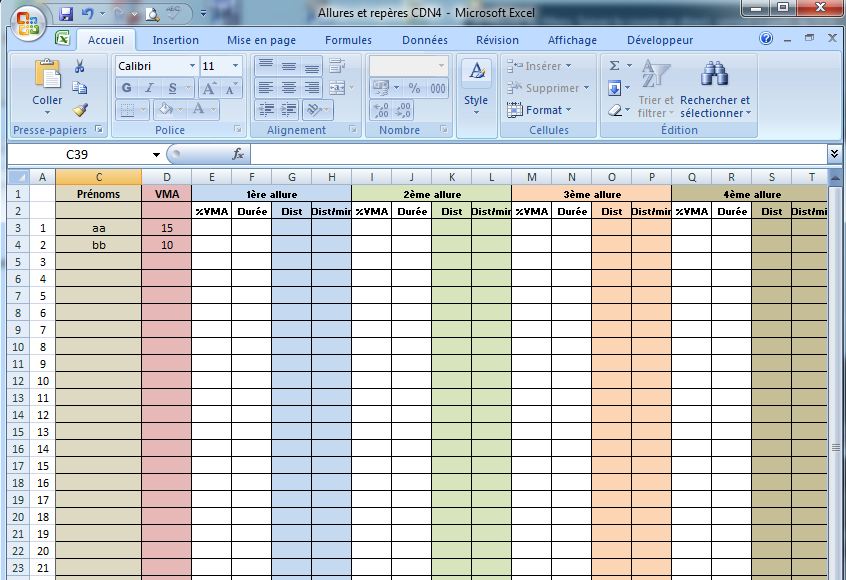Open the Mise en page tab

(261, 40)
